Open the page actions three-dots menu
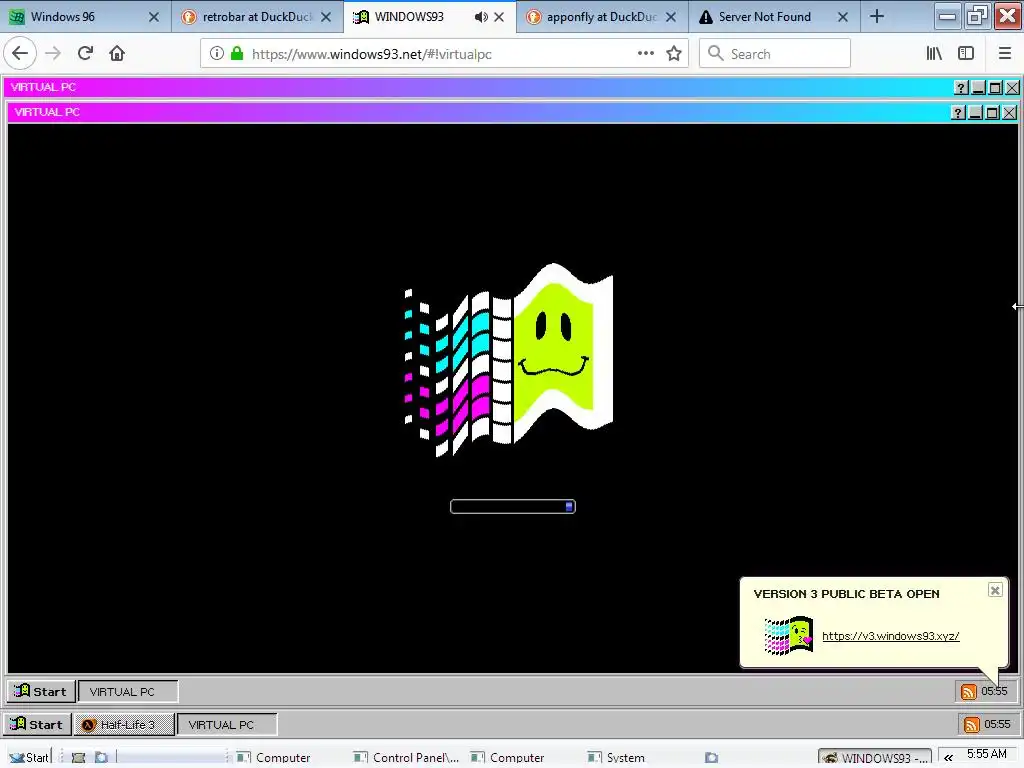 tap(646, 54)
